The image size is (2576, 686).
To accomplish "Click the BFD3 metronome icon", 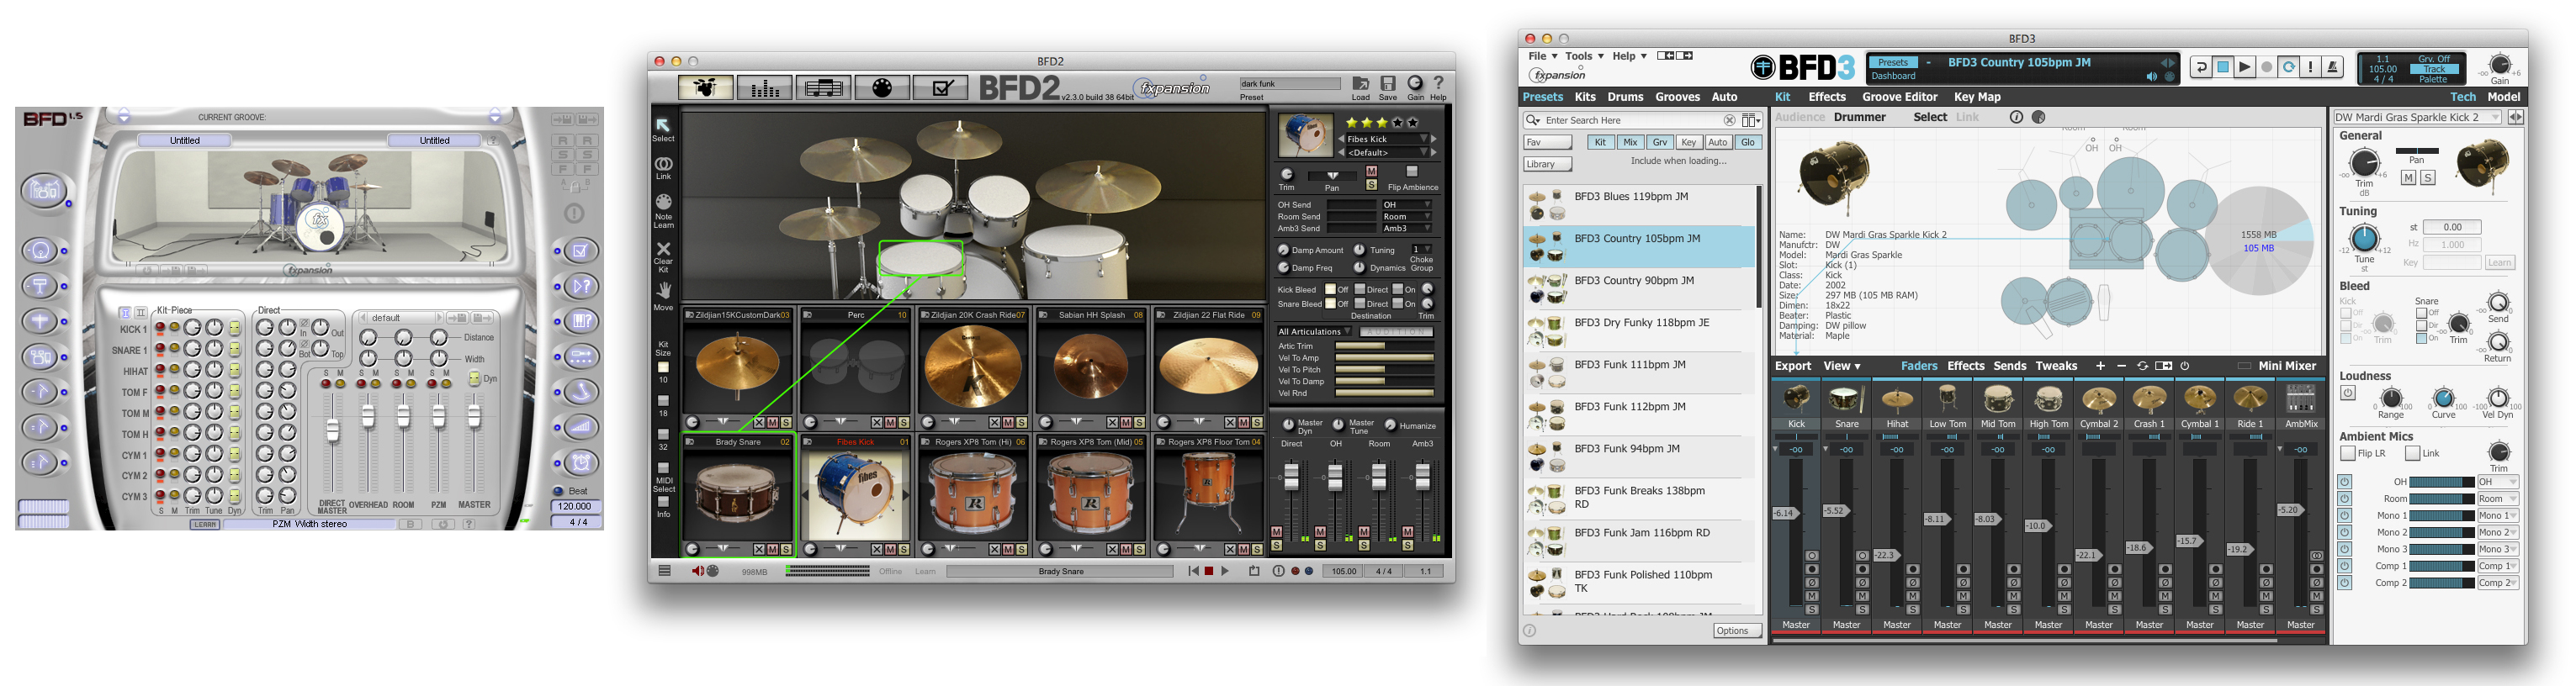I will 2333,67.
